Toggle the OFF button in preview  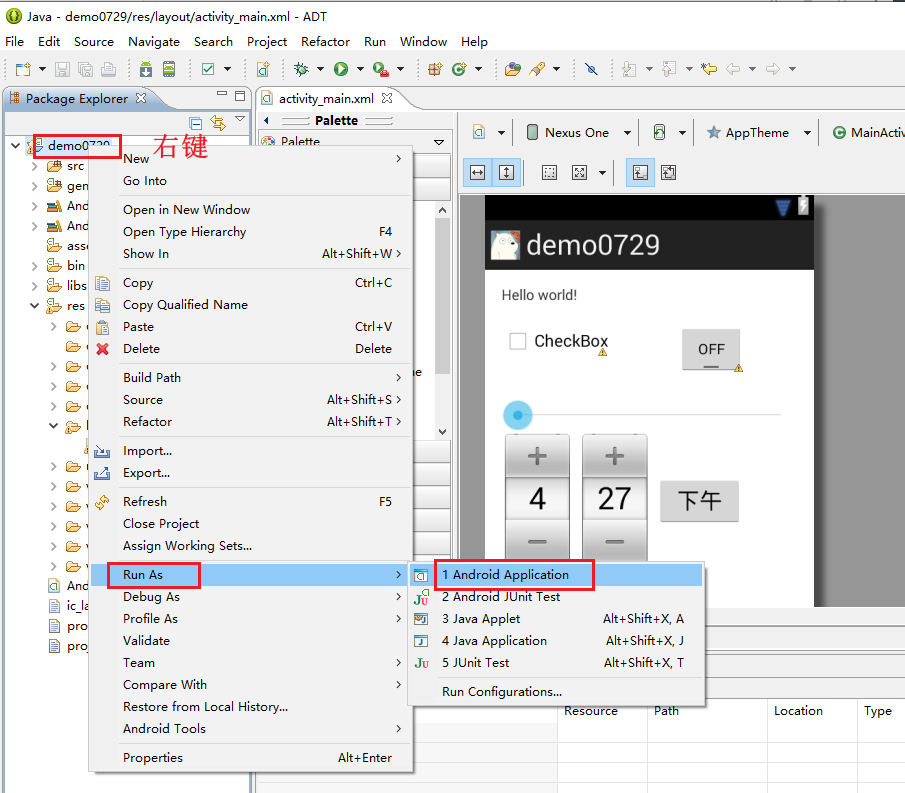711,349
